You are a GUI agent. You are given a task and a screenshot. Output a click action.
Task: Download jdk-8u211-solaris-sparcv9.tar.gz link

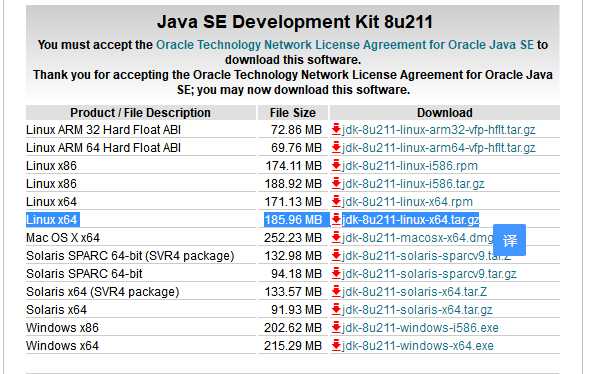429,274
